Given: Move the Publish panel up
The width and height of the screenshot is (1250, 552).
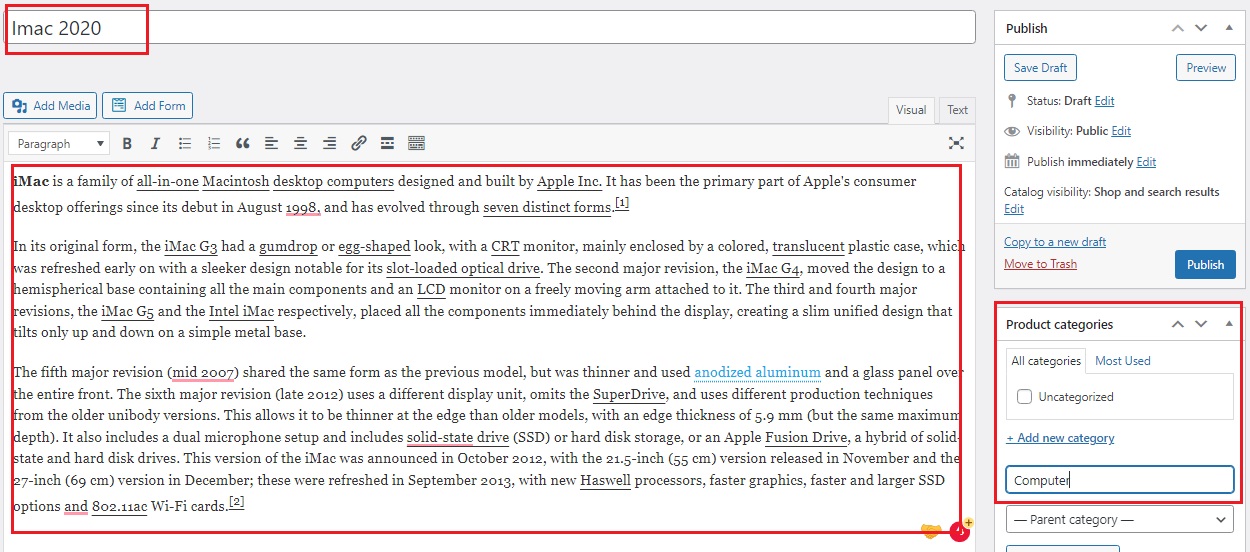Looking at the screenshot, I should 1178,28.
